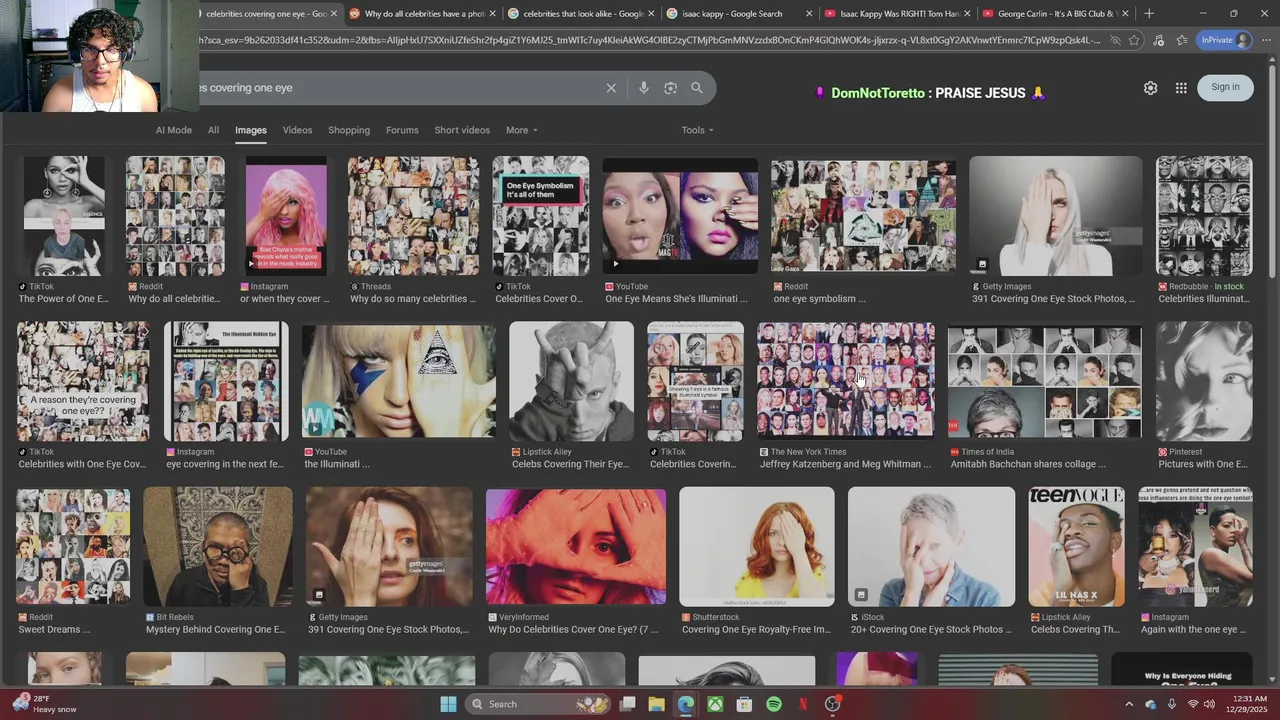This screenshot has height=720, width=1280.
Task: Open Task View on the taskbar
Action: point(627,704)
